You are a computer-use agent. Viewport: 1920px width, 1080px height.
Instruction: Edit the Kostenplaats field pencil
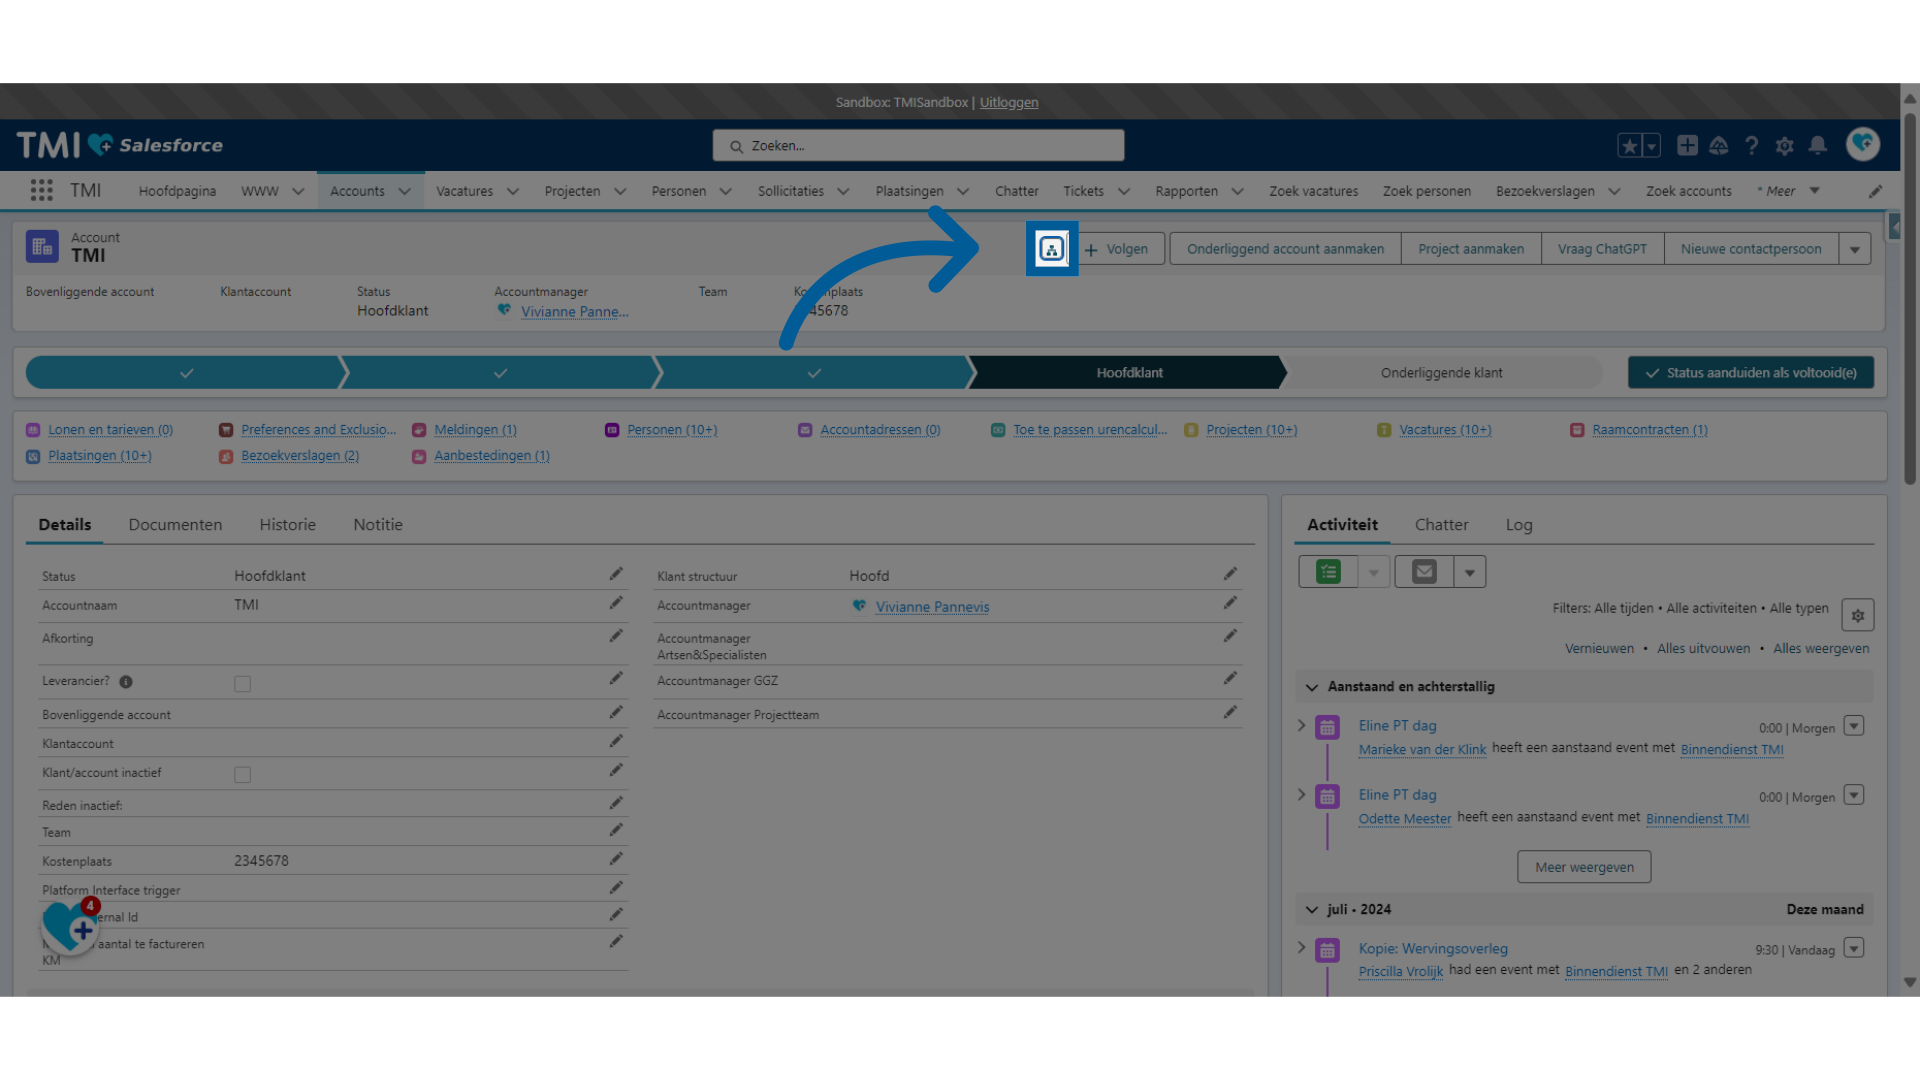point(616,859)
